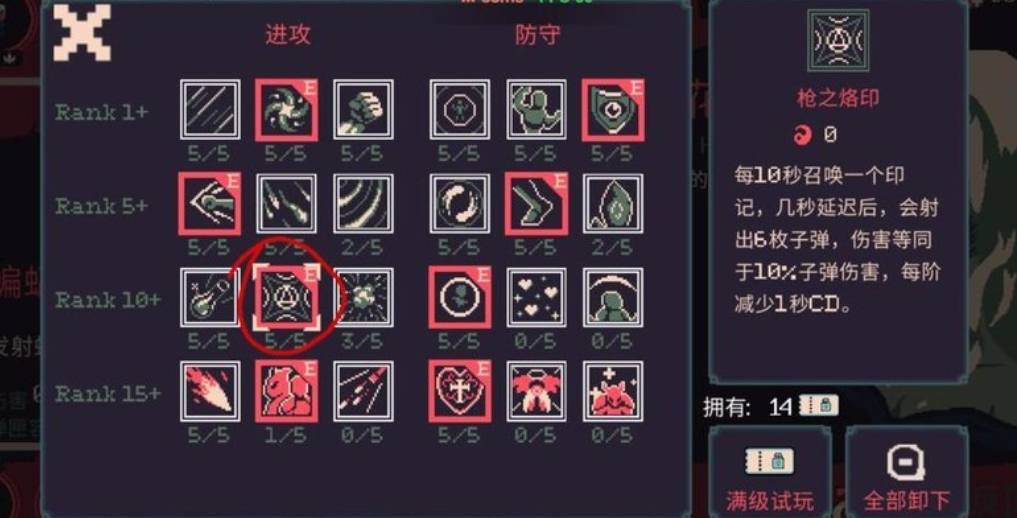Select the fireball rune in Rank 15+
The image size is (1017, 518).
(210, 391)
